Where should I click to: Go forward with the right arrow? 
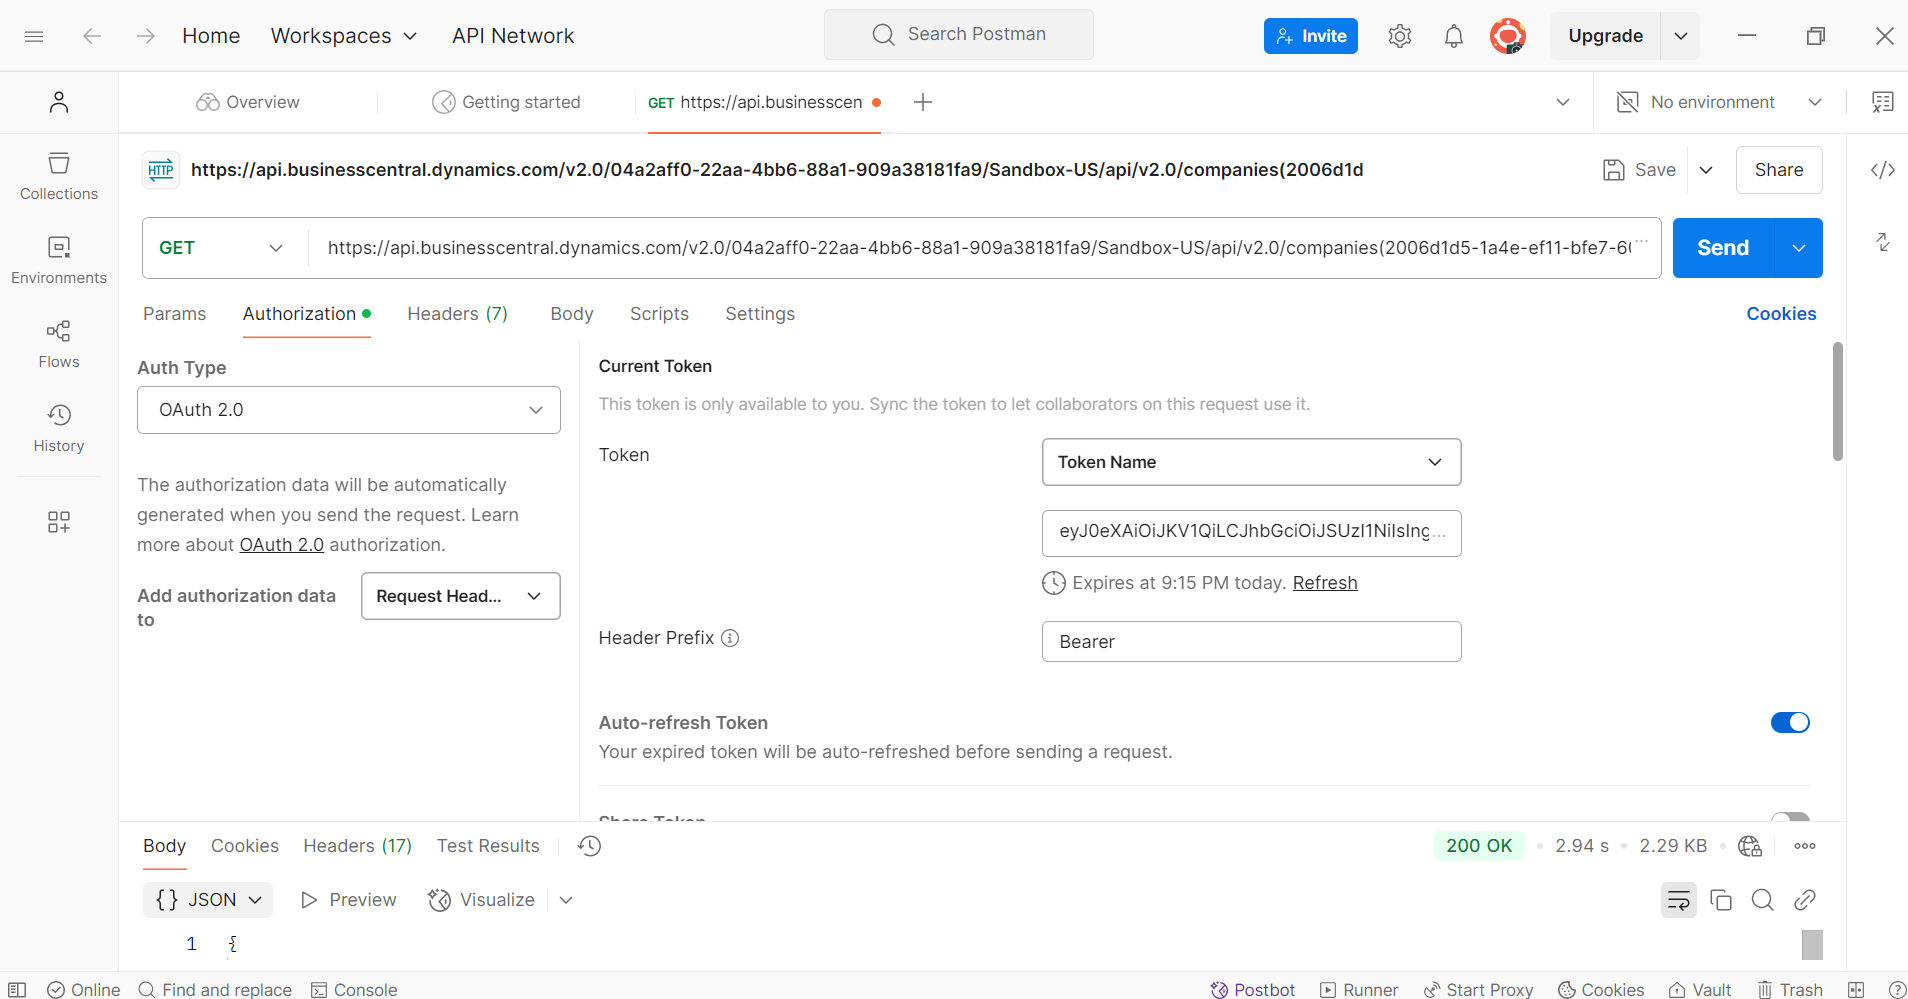146,36
